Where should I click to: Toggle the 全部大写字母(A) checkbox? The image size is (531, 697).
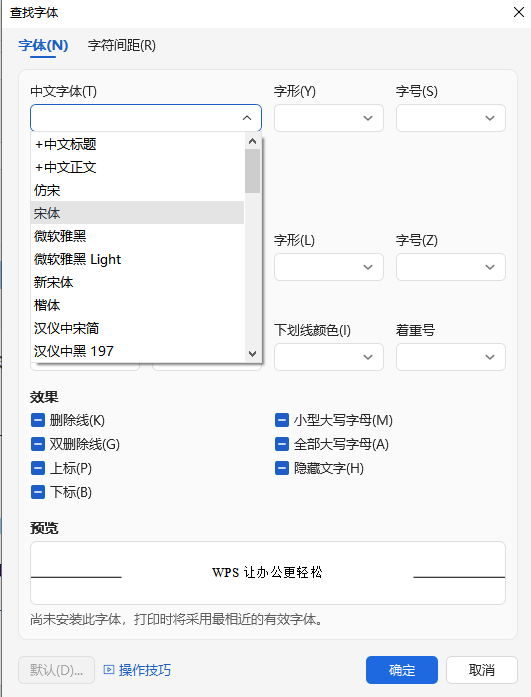(282, 444)
